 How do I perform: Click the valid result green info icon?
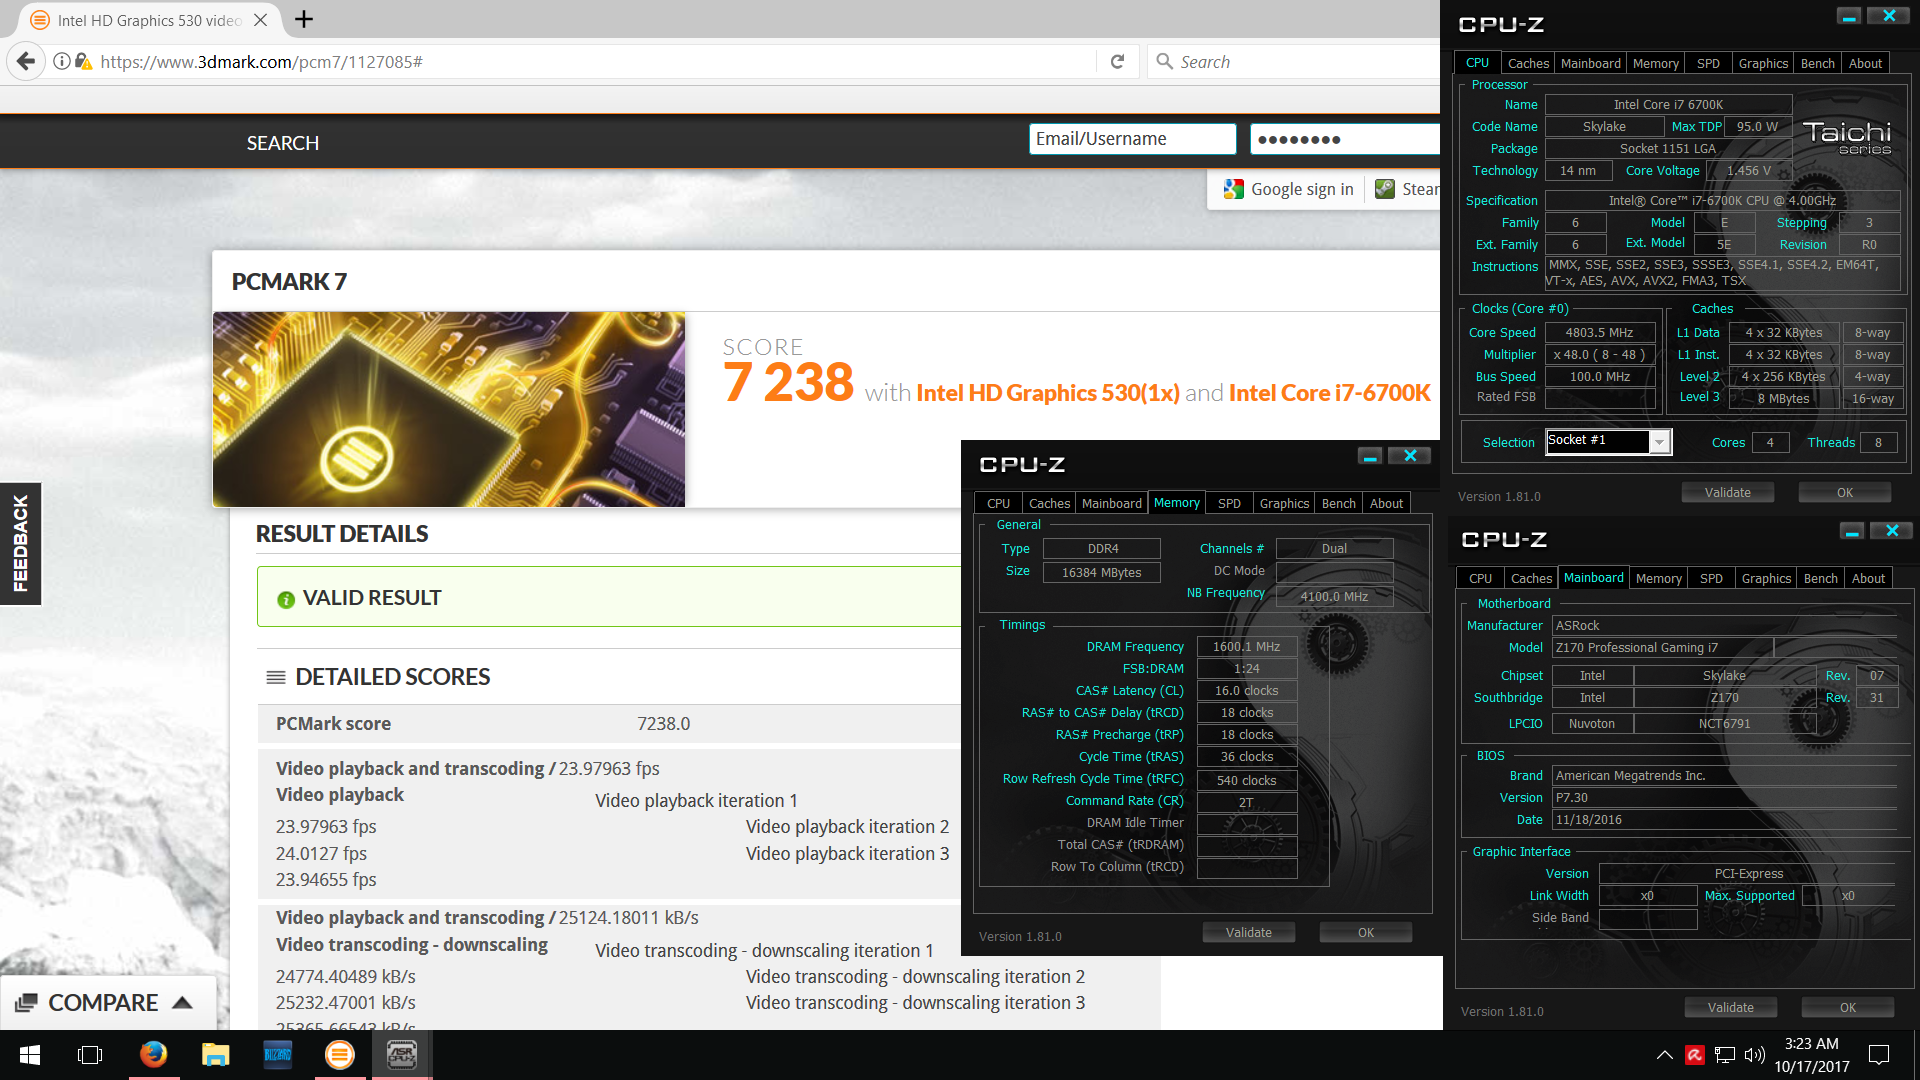[x=286, y=599]
